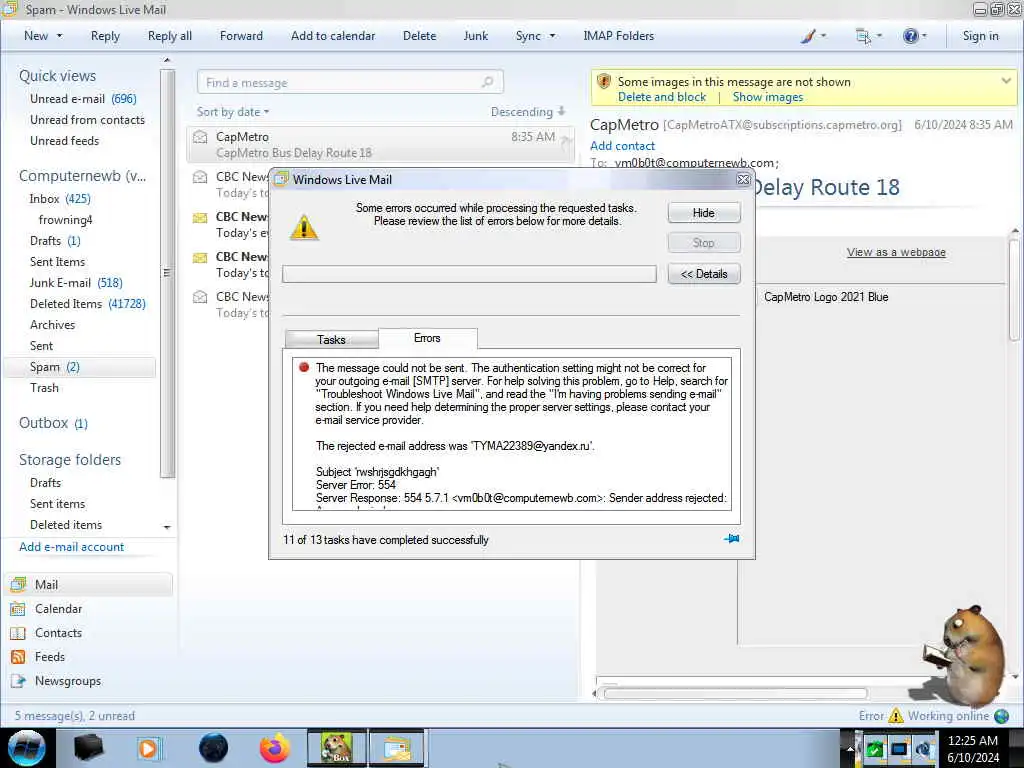Click the folder pane vertical scrollbar
This screenshot has height=768, width=1024.
pyautogui.click(x=167, y=273)
